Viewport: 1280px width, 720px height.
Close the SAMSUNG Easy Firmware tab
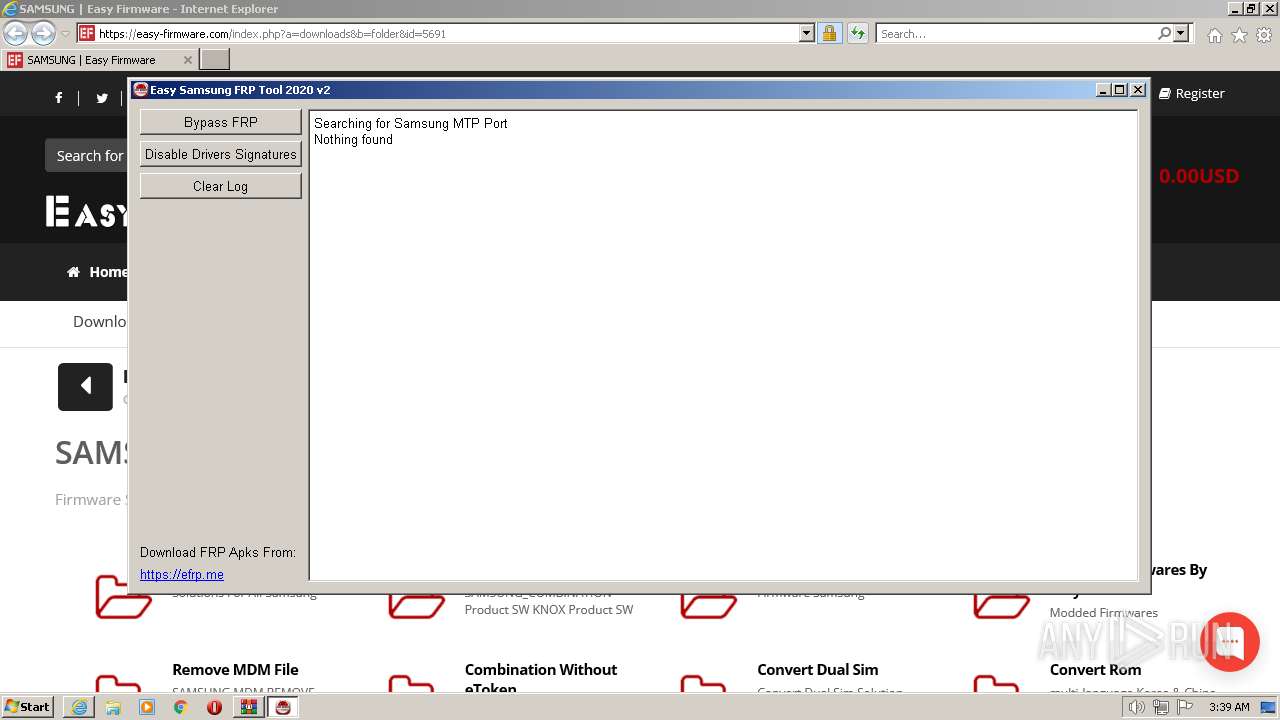pyautogui.click(x=187, y=60)
